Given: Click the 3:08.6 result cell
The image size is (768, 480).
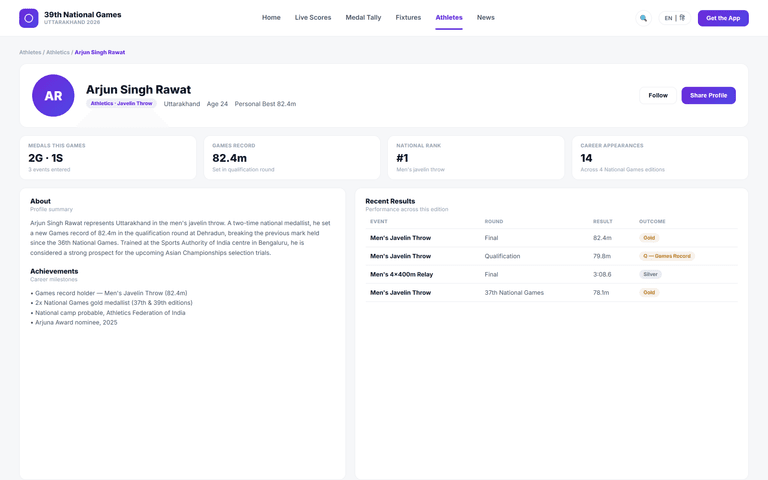Looking at the screenshot, I should click(x=602, y=275).
